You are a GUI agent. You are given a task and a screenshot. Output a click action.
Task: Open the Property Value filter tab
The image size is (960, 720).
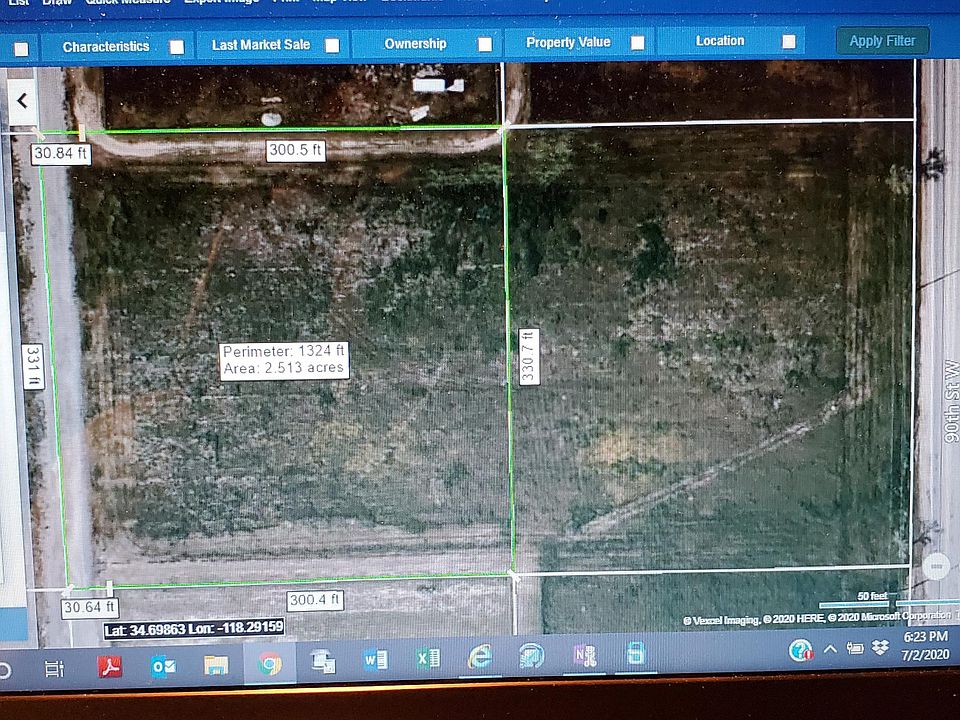coord(568,42)
